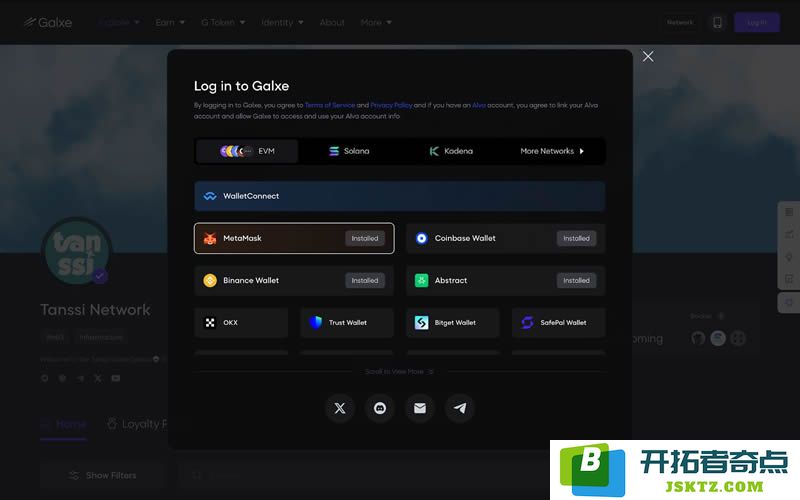Select MetaMask wallet option
This screenshot has height=500, width=800.
pyautogui.click(x=294, y=238)
